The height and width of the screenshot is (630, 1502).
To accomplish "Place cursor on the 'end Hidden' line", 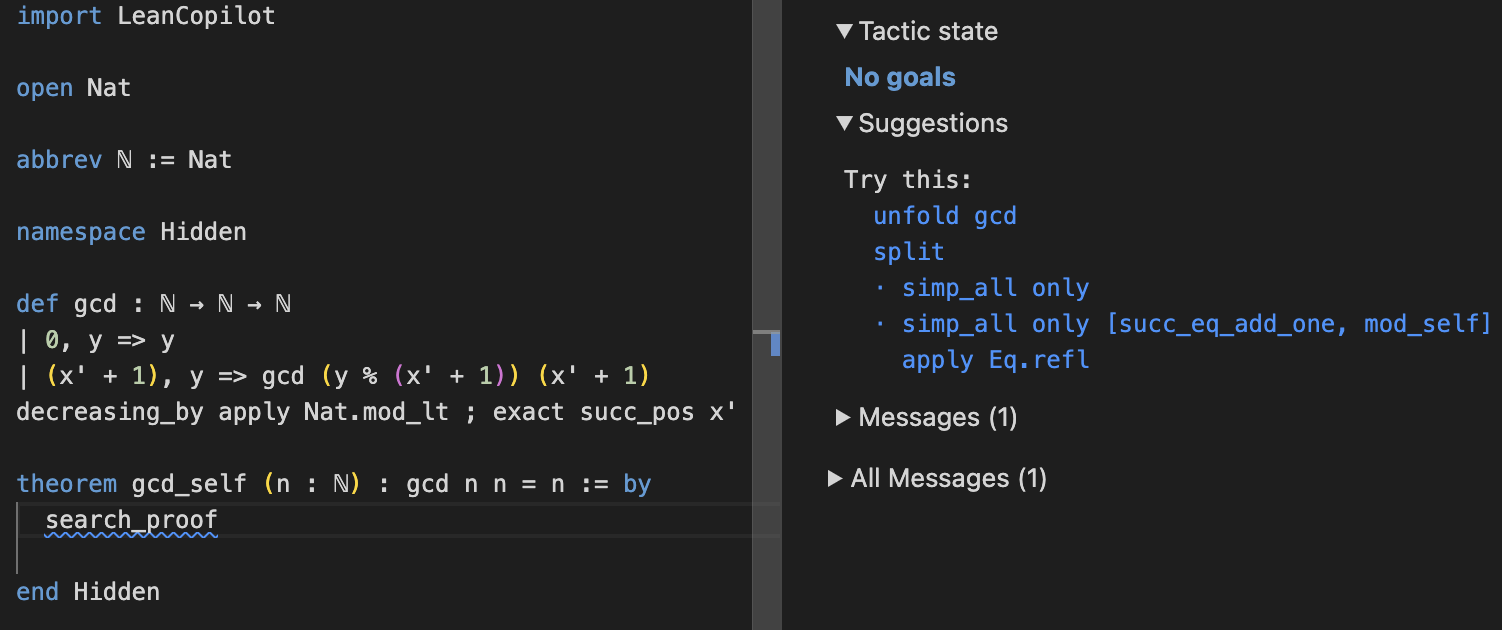I will click(88, 592).
